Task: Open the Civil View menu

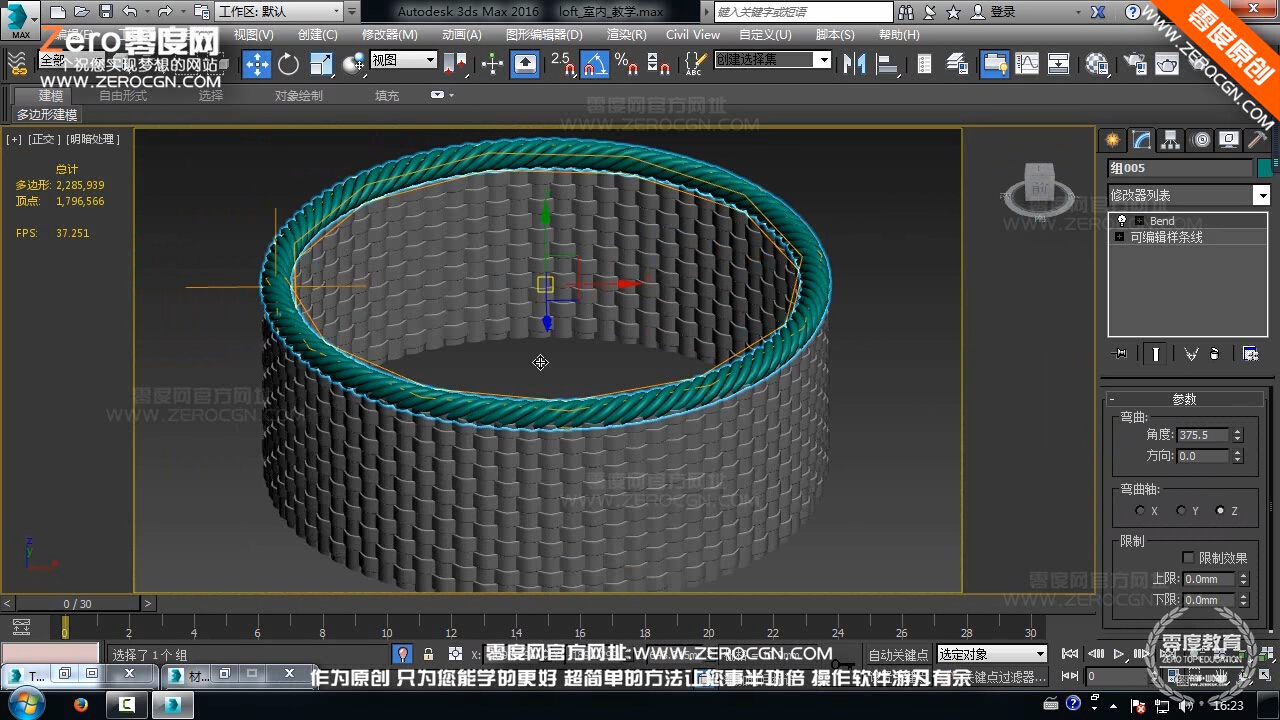Action: pos(693,34)
